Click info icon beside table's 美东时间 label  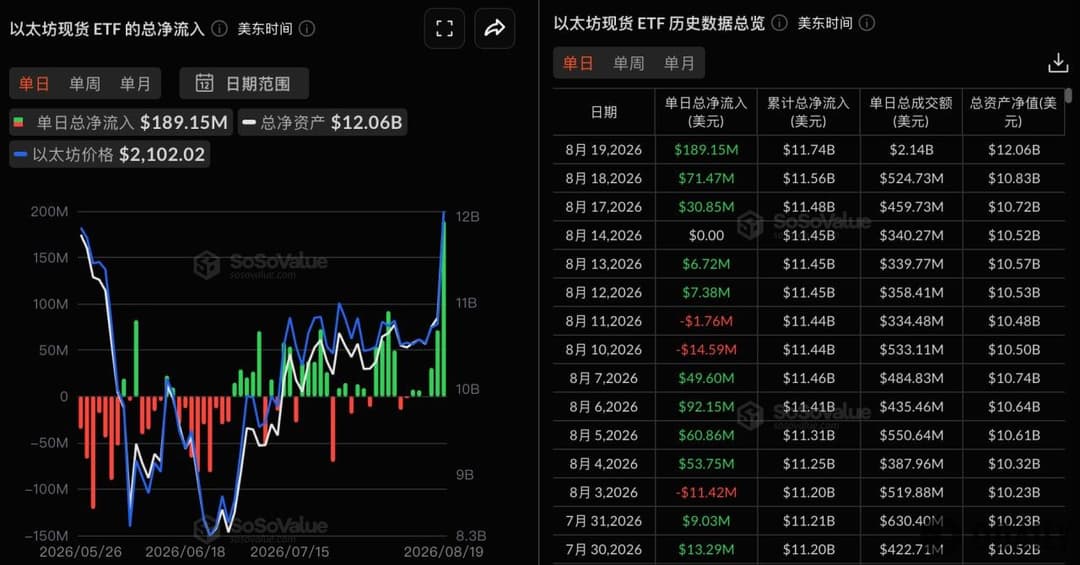tap(867, 23)
